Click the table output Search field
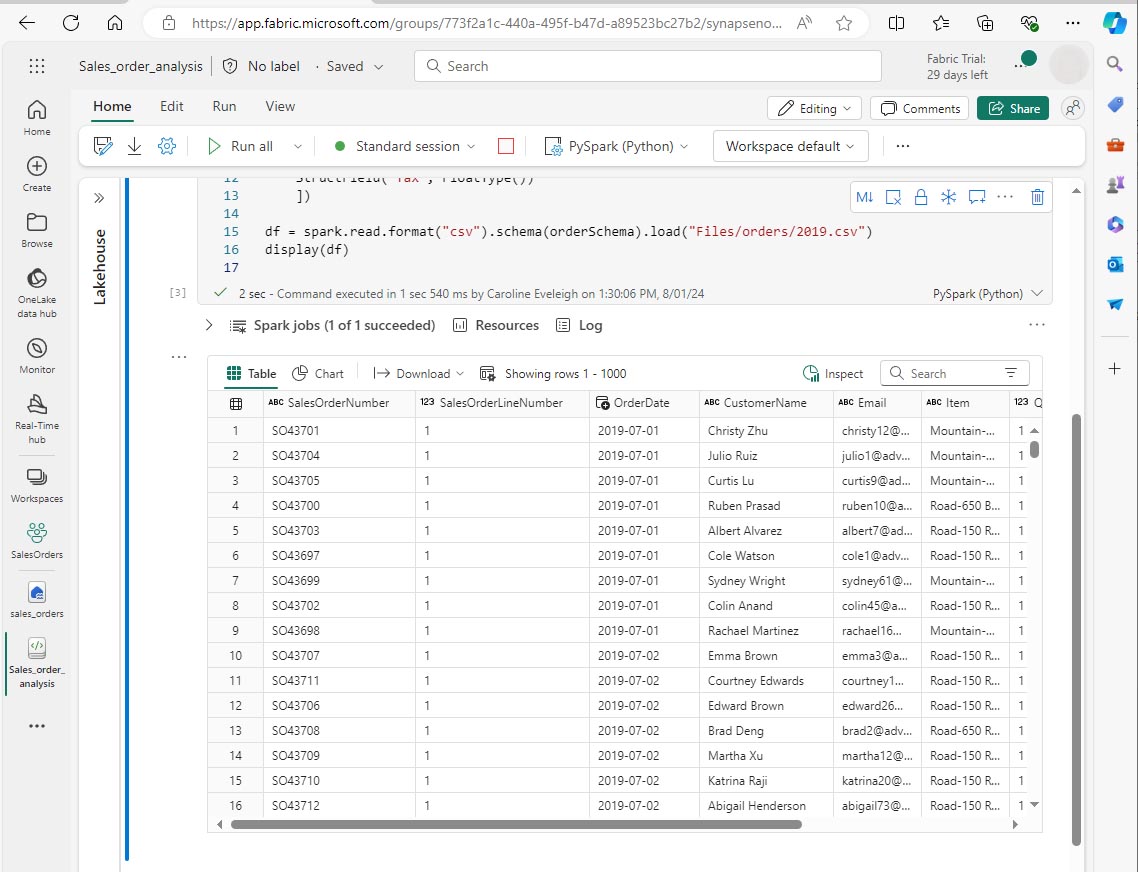The height and width of the screenshot is (872, 1138). 954,373
